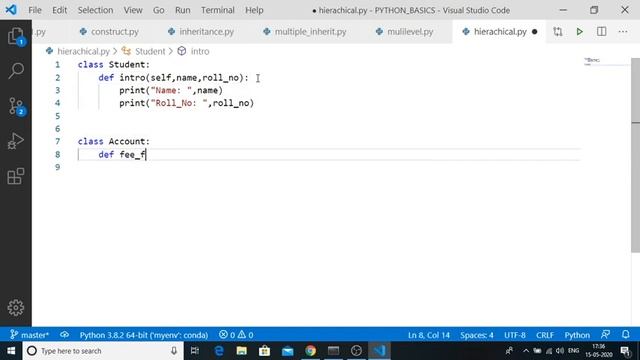Open the File menu
Screen dimensions: 640x360
35,10
